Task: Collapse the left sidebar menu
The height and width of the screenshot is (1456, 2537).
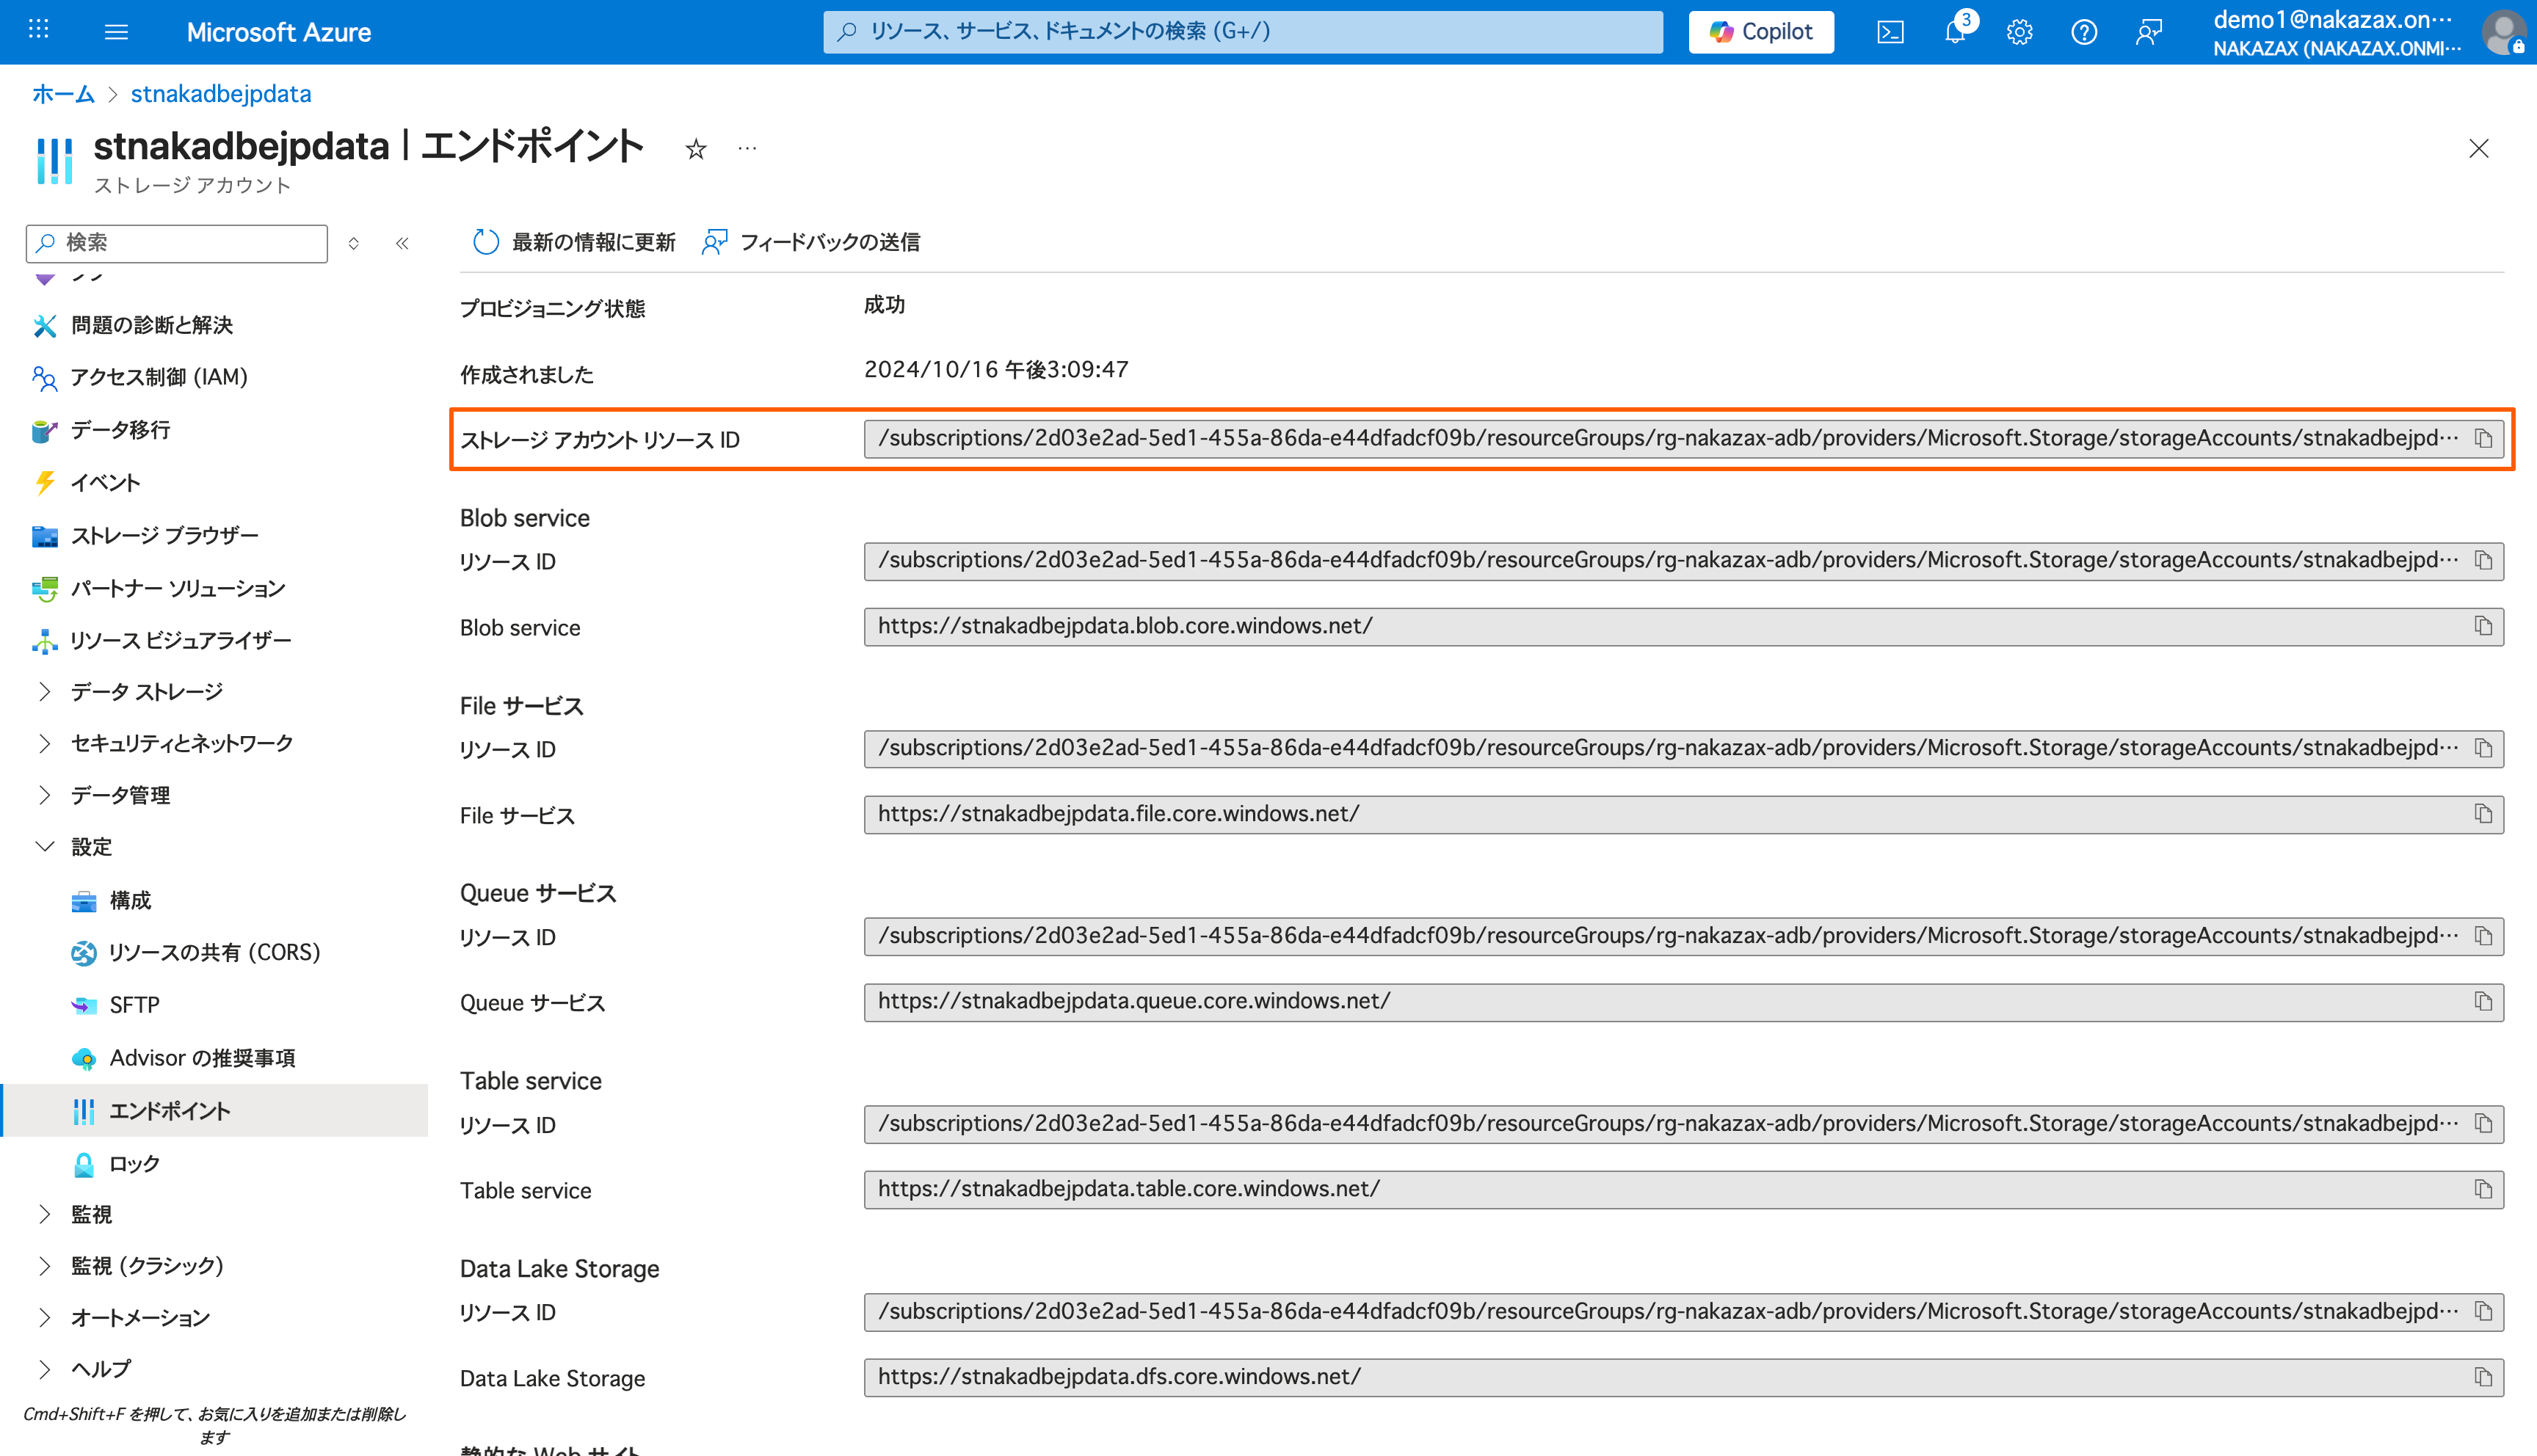Action: click(402, 243)
